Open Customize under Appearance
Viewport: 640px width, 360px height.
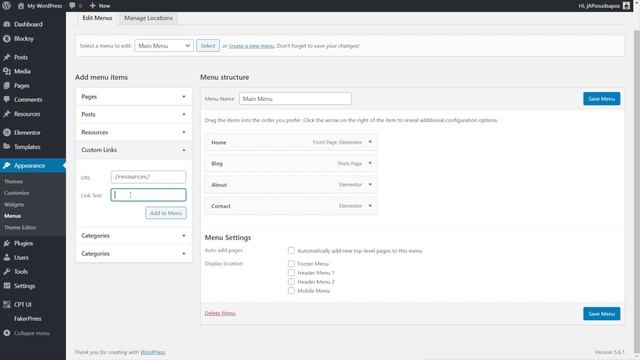[x=17, y=193]
